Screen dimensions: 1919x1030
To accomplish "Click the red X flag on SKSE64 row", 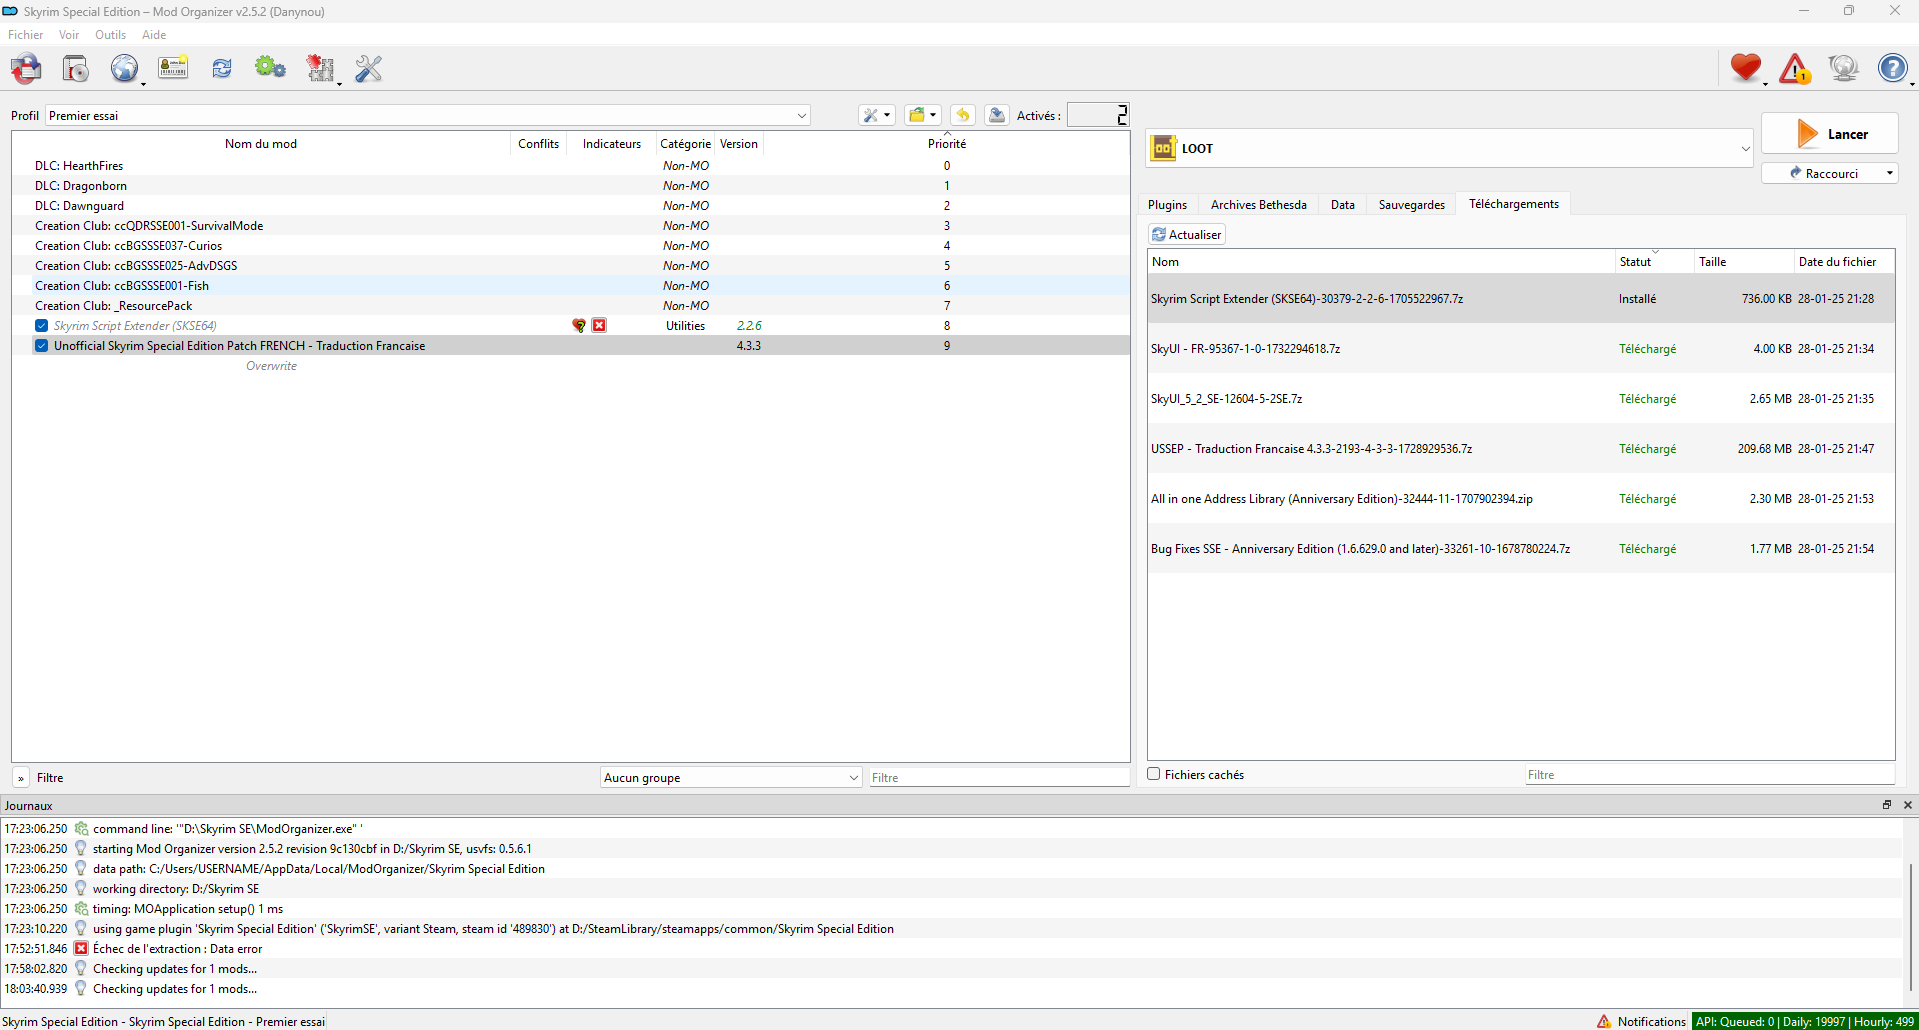I will coord(599,325).
